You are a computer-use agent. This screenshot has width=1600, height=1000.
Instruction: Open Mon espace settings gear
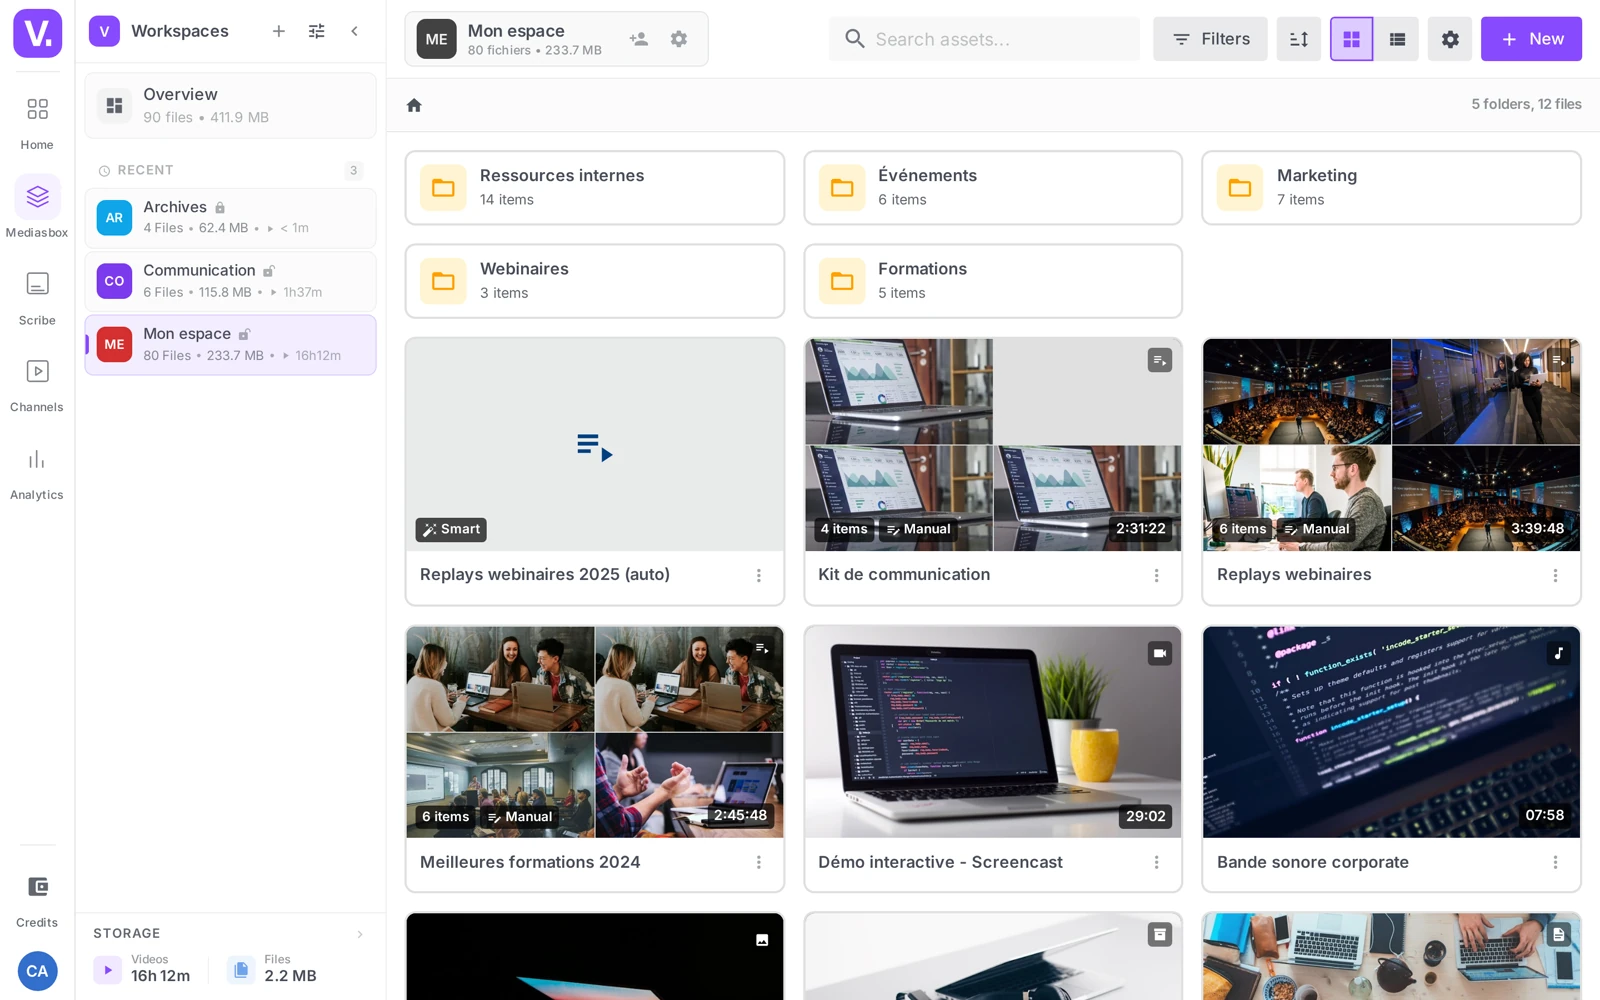(x=679, y=39)
